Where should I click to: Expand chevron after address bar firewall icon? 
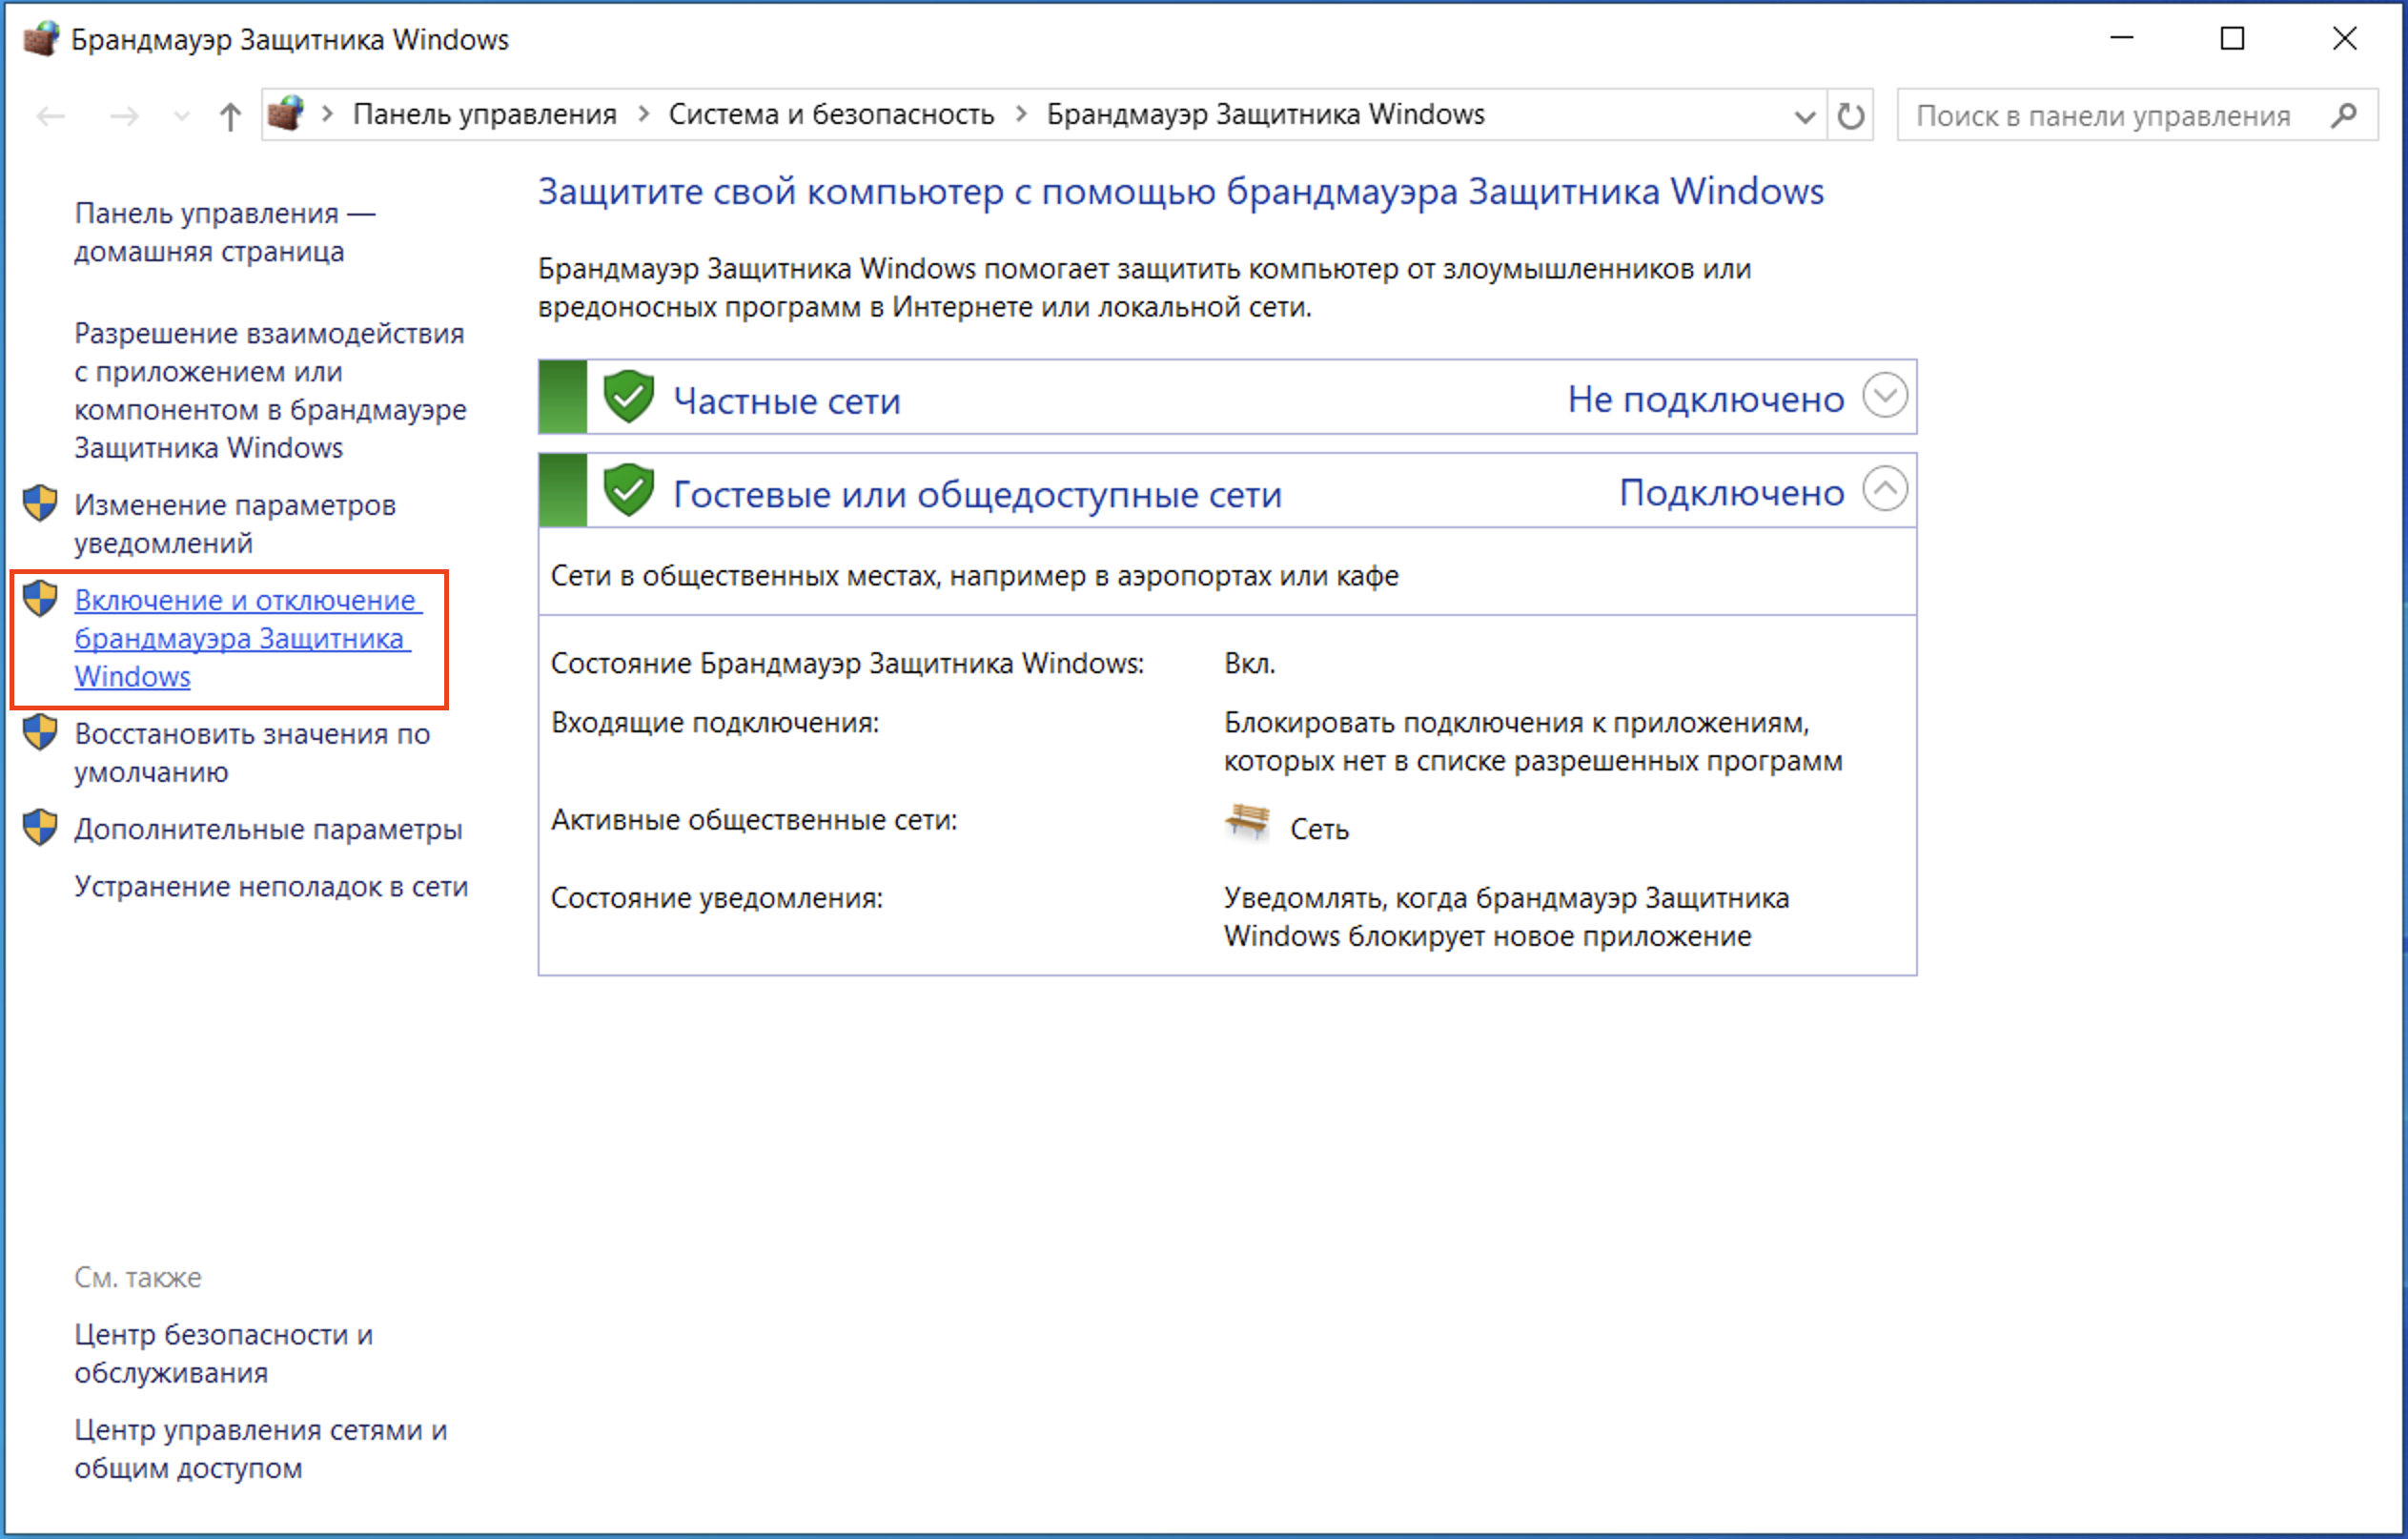327,114
